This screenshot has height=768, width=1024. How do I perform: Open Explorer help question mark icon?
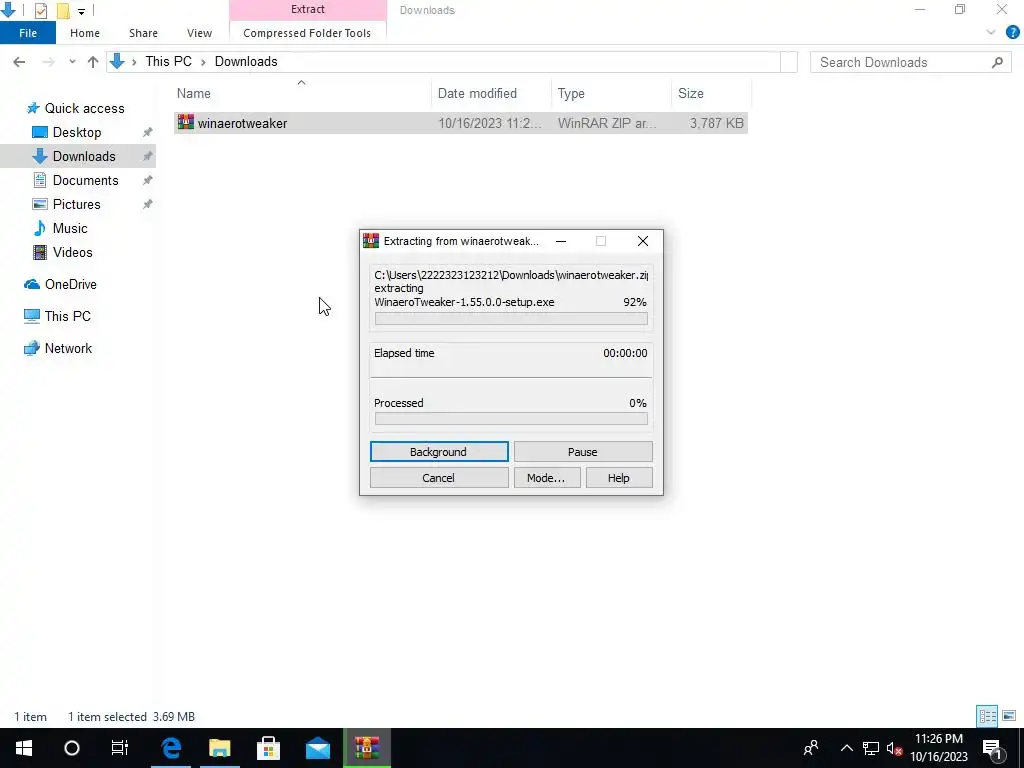pyautogui.click(x=1013, y=32)
